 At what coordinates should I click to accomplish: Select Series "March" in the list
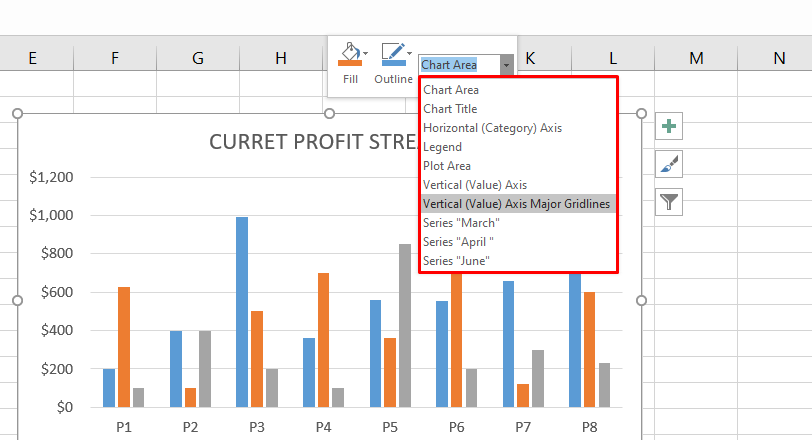tap(461, 223)
